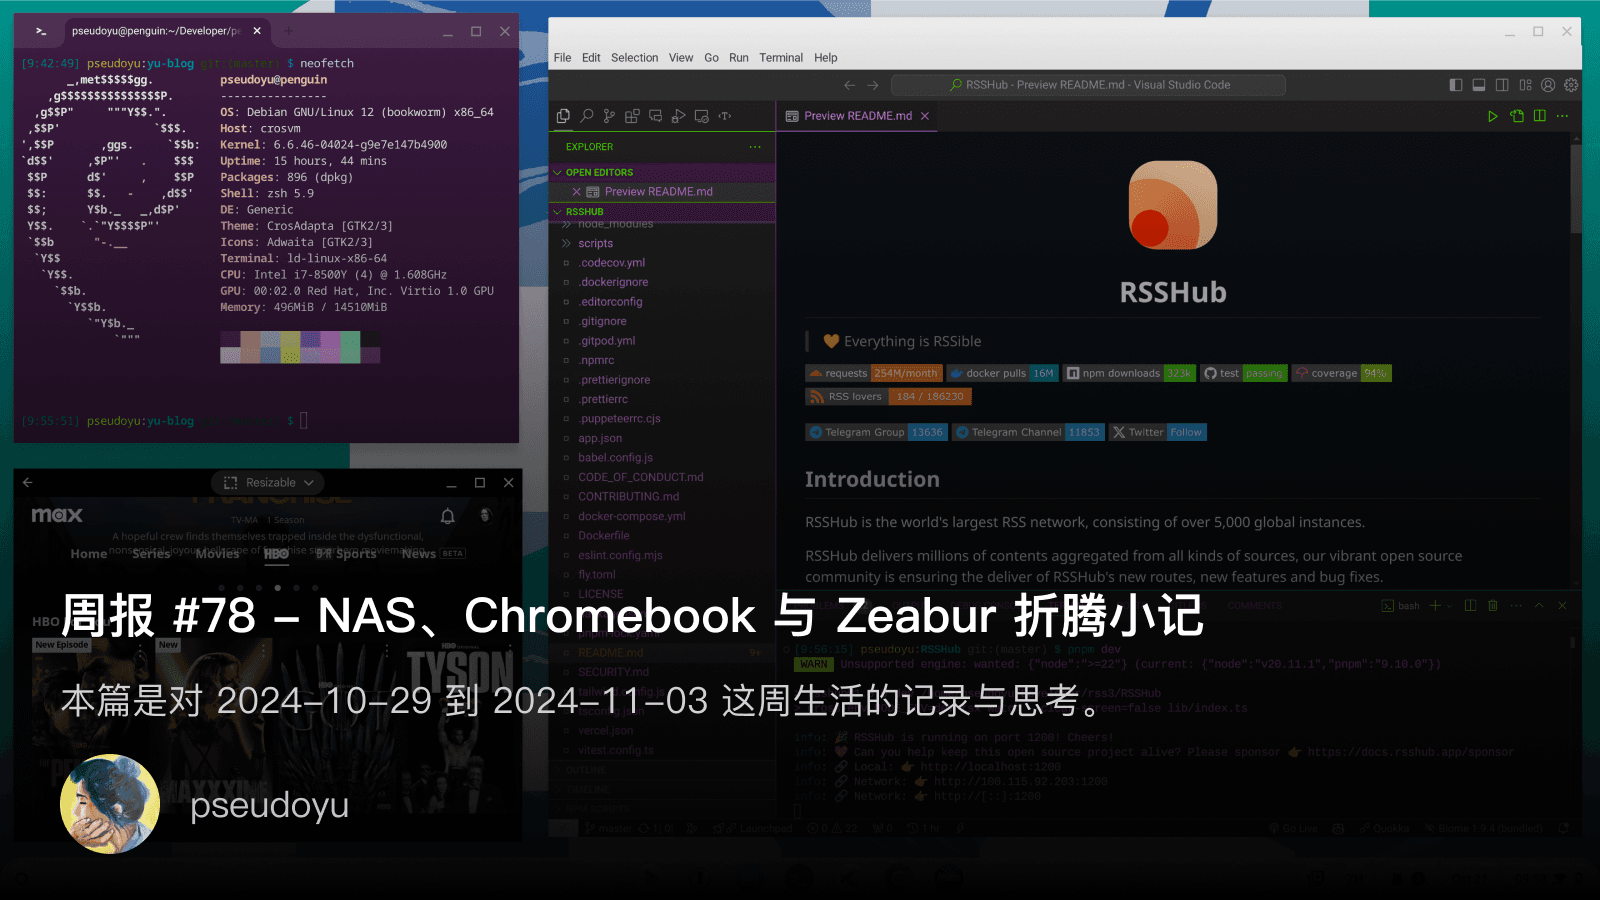Go back with VS Code navigation arrow

point(849,85)
